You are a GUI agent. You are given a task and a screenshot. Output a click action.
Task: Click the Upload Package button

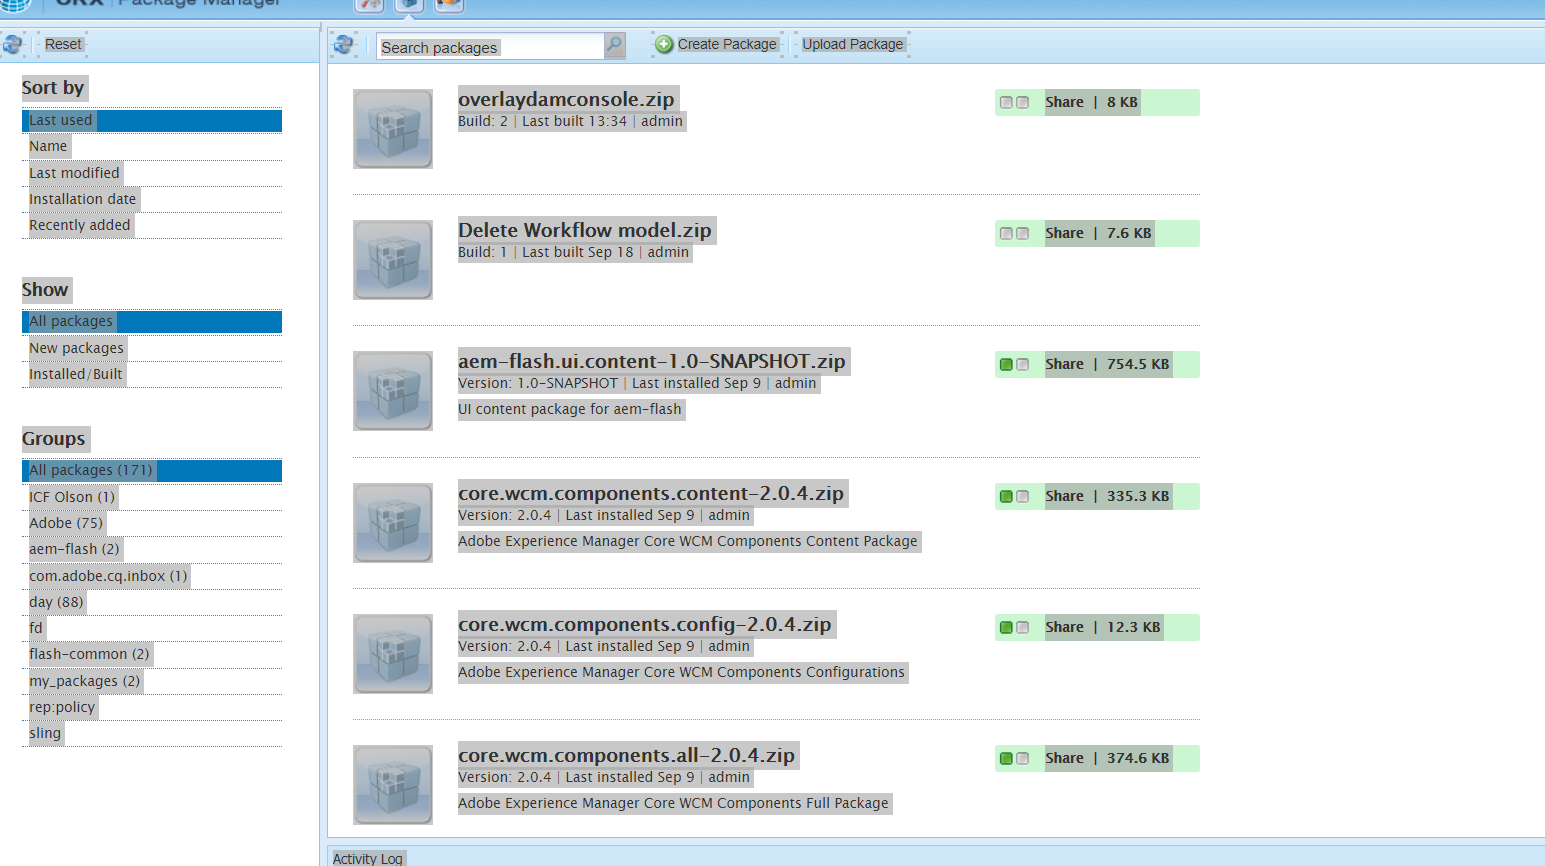tap(852, 44)
